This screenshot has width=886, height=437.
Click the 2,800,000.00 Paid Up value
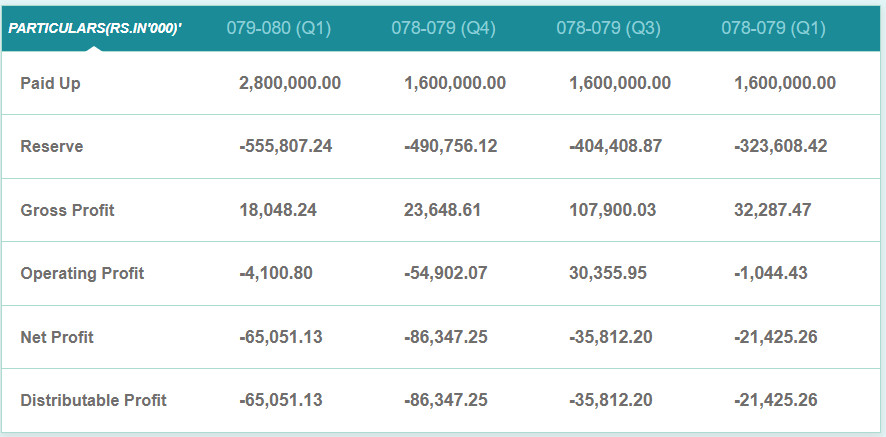[x=290, y=83]
